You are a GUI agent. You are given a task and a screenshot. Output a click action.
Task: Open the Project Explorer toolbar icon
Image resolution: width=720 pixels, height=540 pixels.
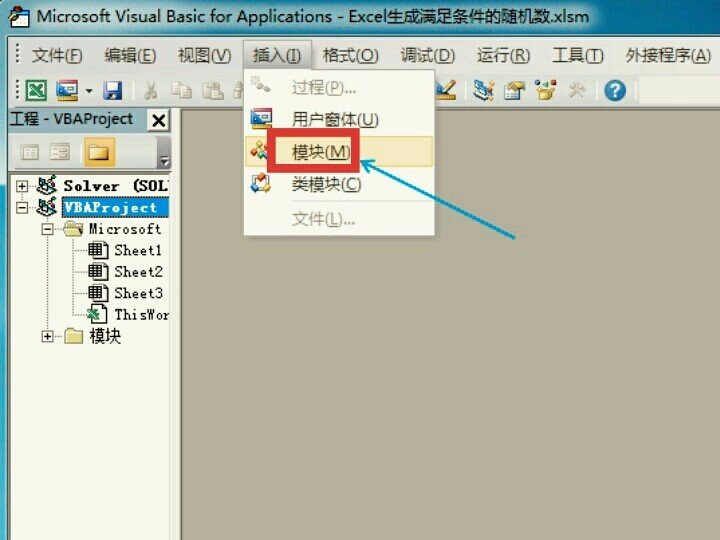pos(484,91)
